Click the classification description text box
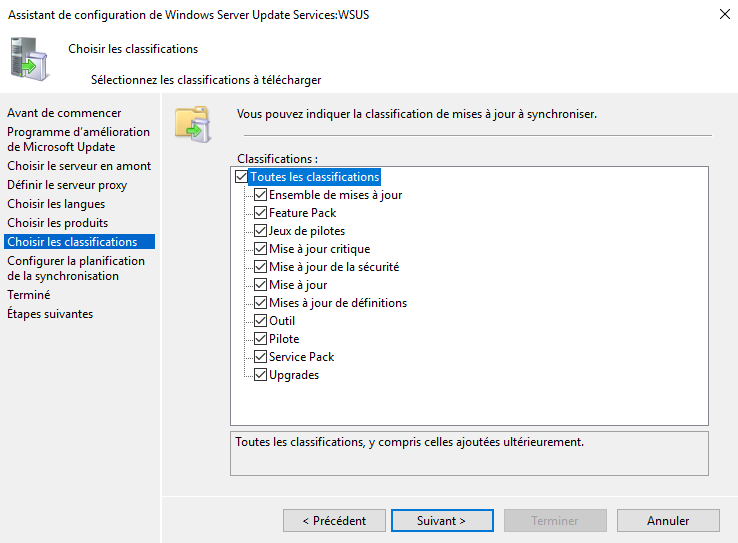Viewport: 738px width, 543px height. pyautogui.click(x=469, y=454)
